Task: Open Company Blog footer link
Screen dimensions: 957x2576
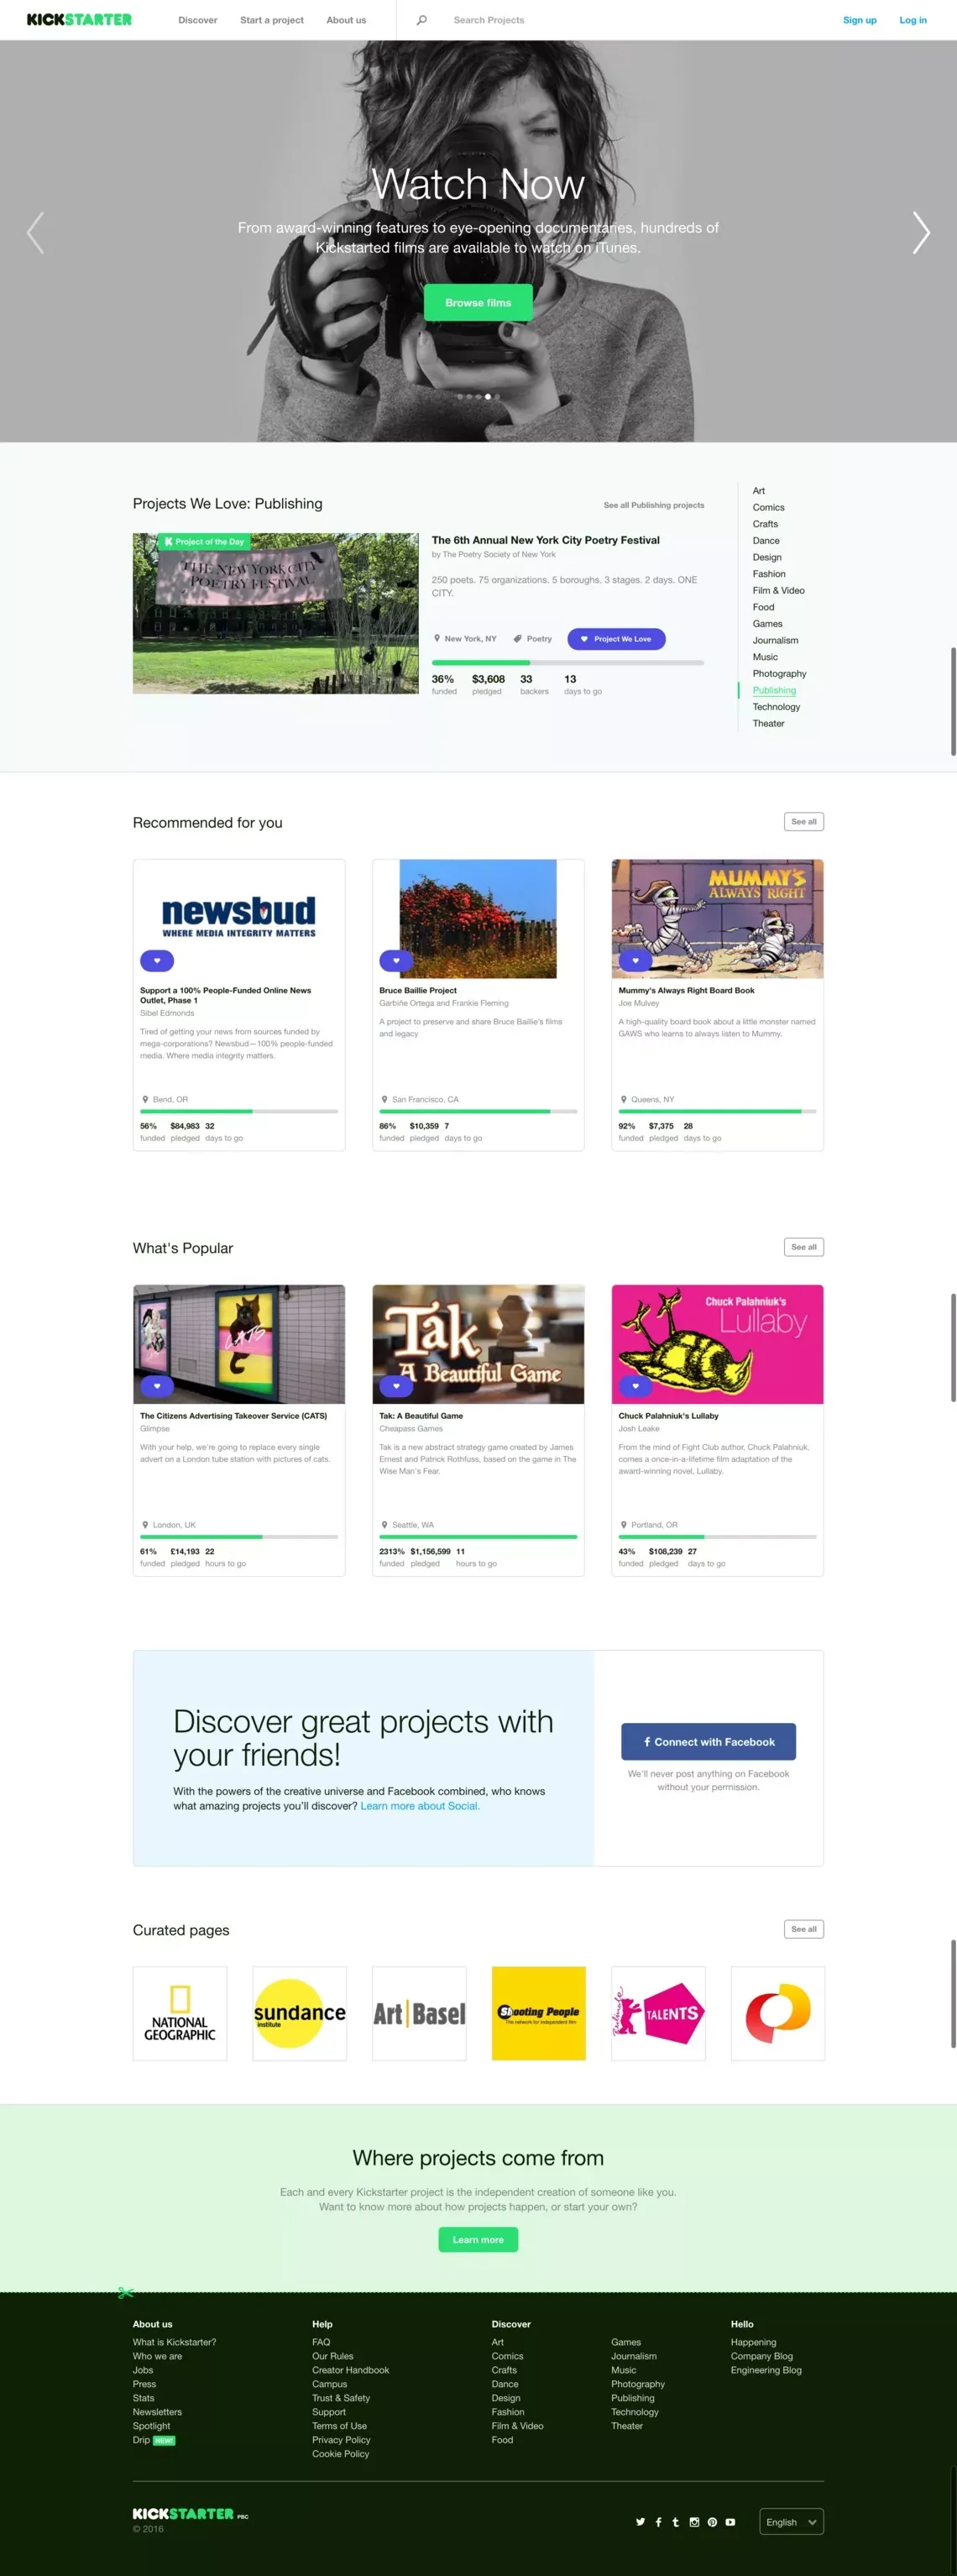Action: pyautogui.click(x=762, y=2356)
